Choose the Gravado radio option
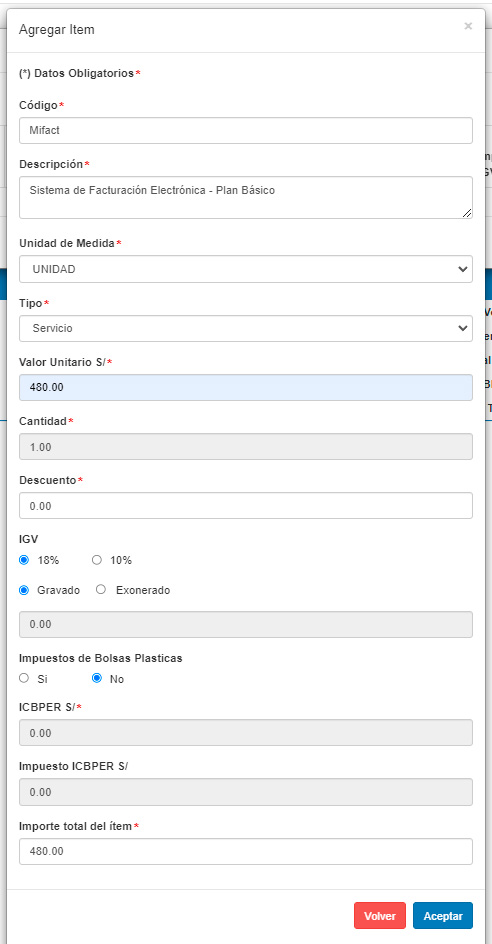This screenshot has height=944, width=492. 24,590
